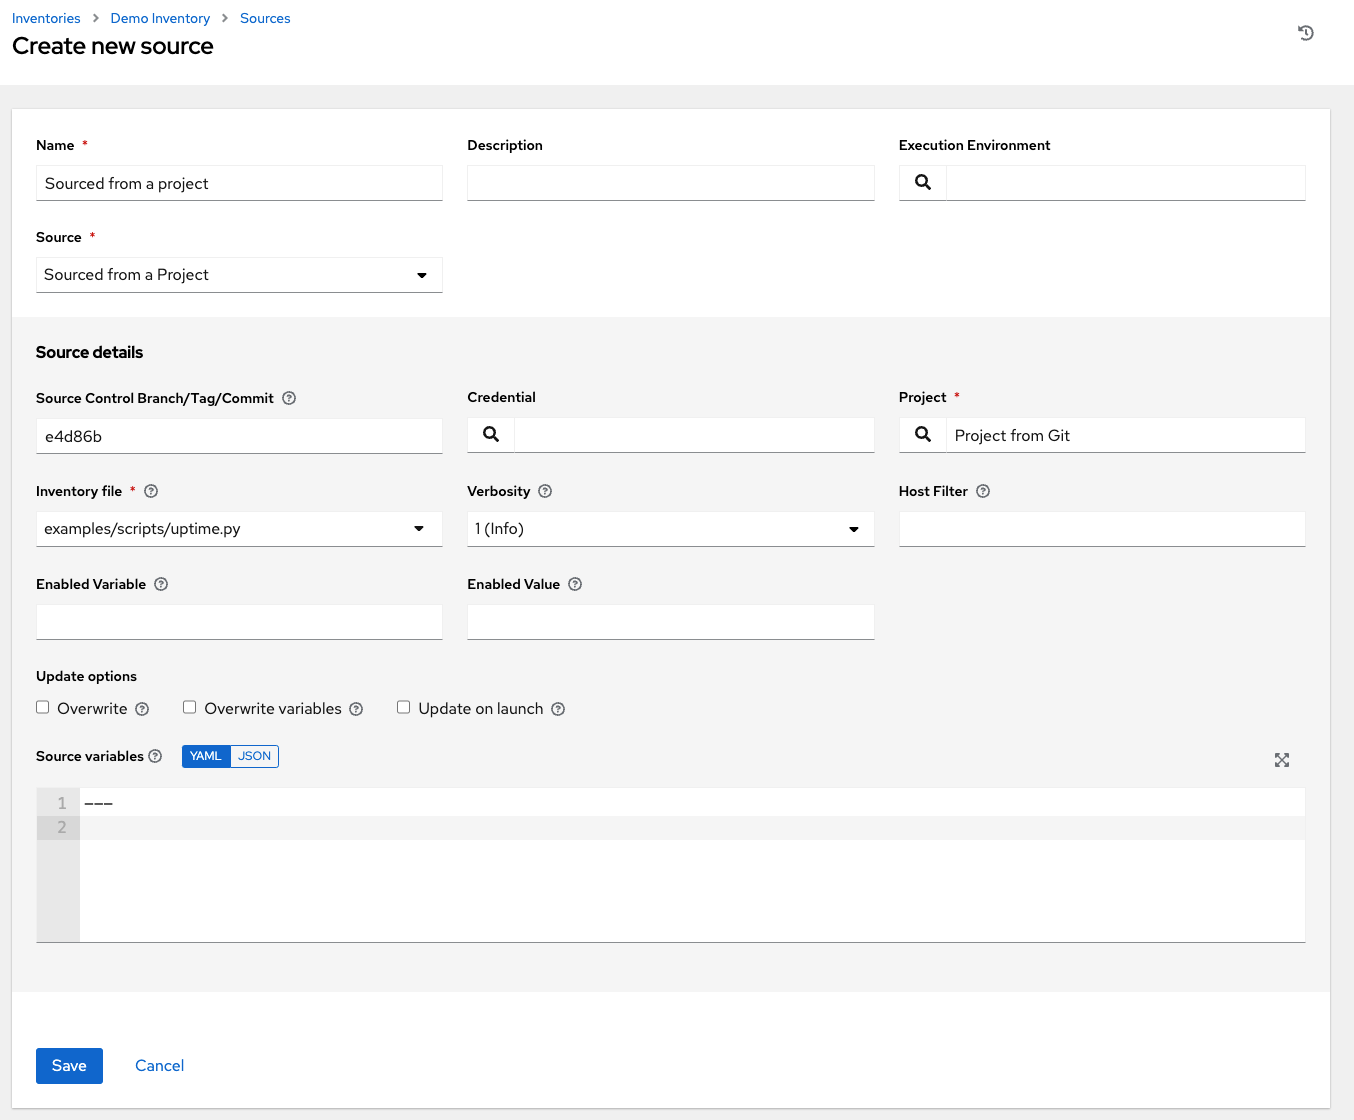This screenshot has width=1354, height=1120.
Task: Switch Source variables to JSON format
Action: [x=254, y=756]
